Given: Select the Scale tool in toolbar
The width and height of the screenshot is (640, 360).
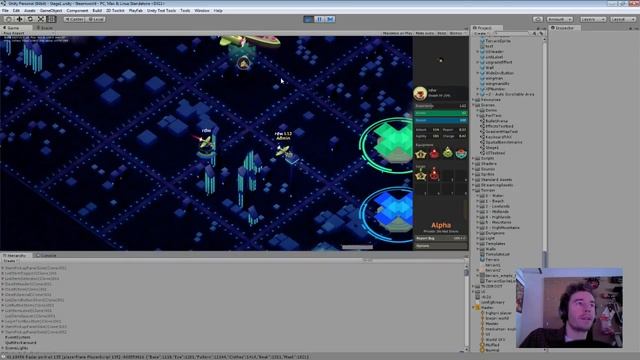Looking at the screenshot, I should (41, 19).
